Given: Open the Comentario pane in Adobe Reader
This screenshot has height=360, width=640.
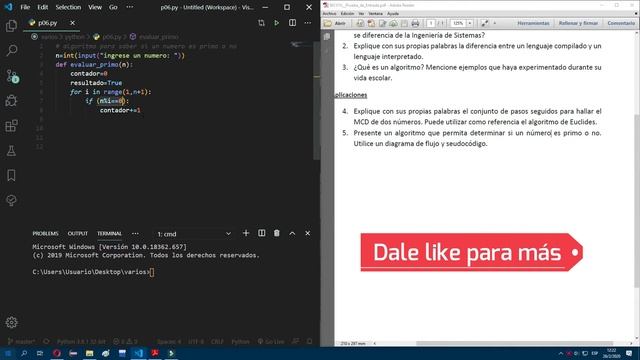Looking at the screenshot, I should click(x=621, y=23).
